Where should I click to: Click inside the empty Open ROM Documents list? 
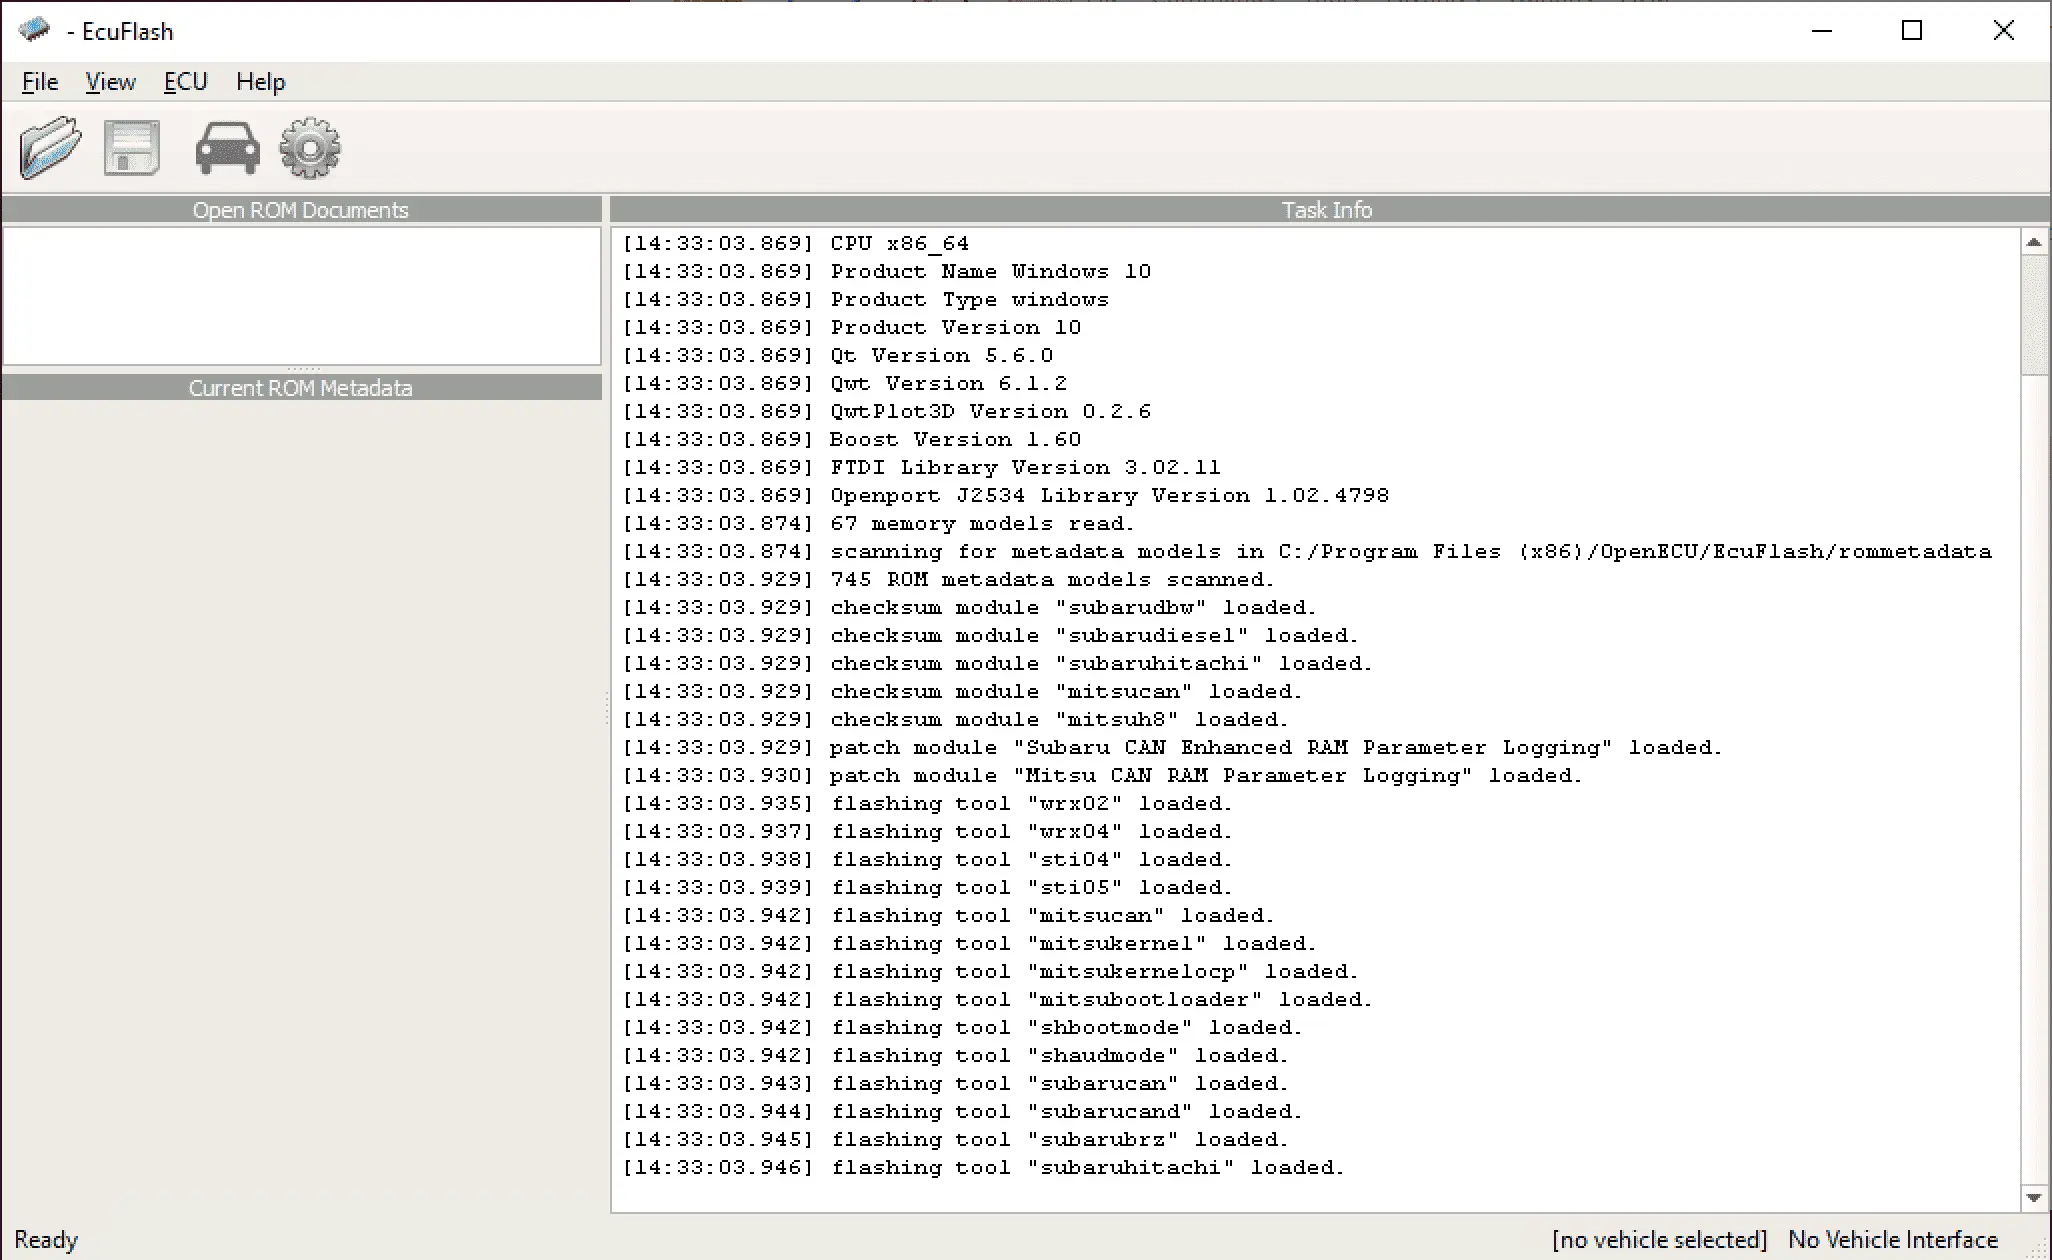pyautogui.click(x=301, y=296)
